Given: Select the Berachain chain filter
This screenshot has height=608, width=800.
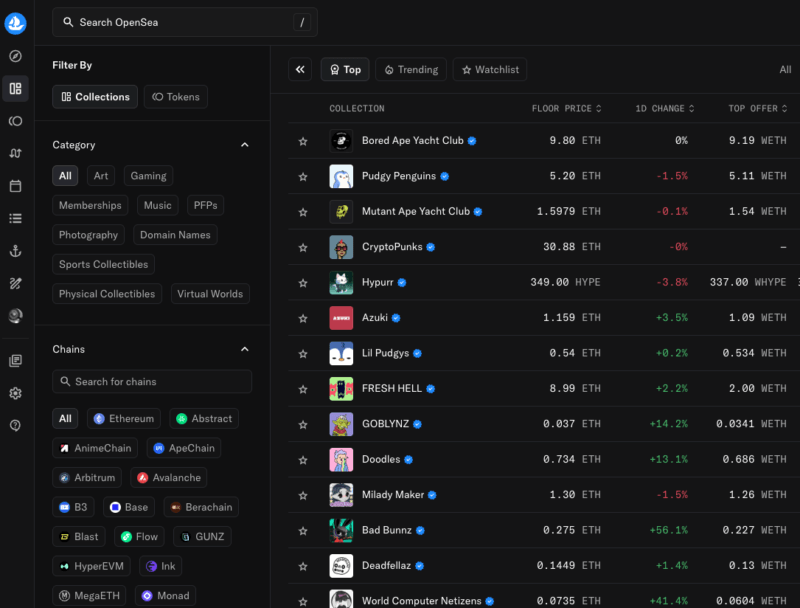Looking at the screenshot, I should tap(202, 508).
